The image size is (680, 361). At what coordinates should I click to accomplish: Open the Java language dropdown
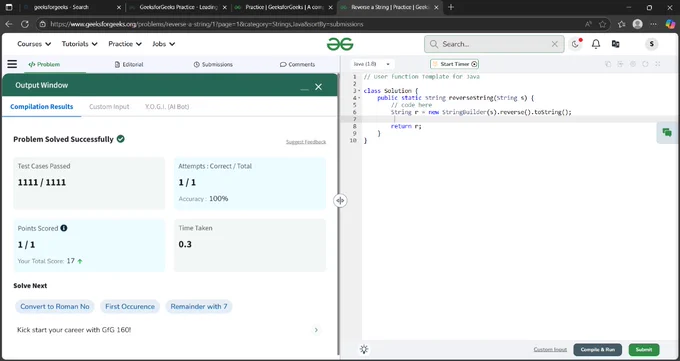pos(372,64)
